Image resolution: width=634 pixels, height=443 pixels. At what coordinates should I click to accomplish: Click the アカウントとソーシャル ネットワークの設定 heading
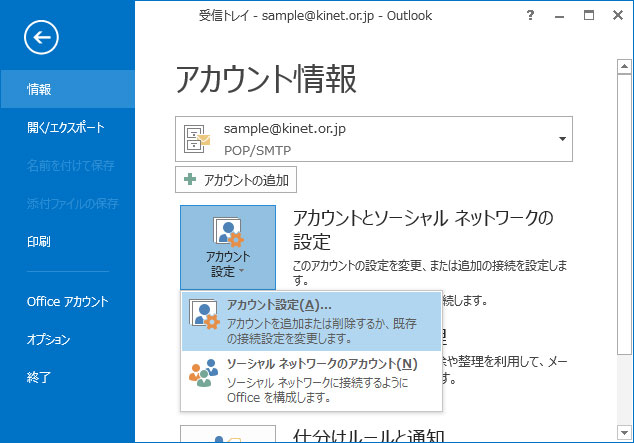tap(423, 230)
